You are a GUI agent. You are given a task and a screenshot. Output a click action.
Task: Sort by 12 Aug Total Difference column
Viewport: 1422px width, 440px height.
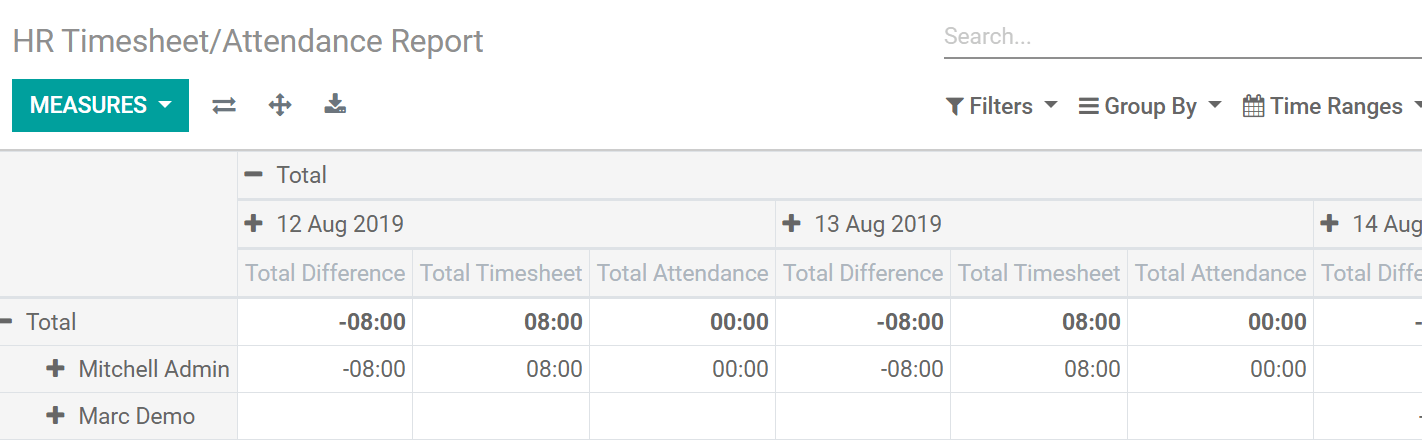(325, 273)
